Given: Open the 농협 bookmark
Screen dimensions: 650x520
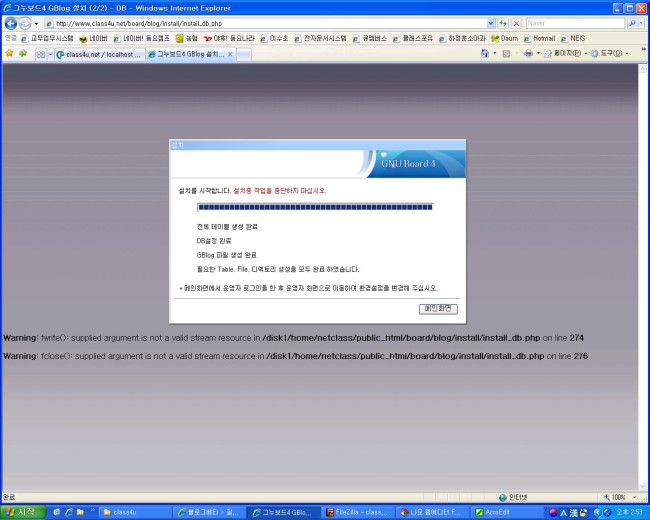Looking at the screenshot, I should click(x=187, y=39).
